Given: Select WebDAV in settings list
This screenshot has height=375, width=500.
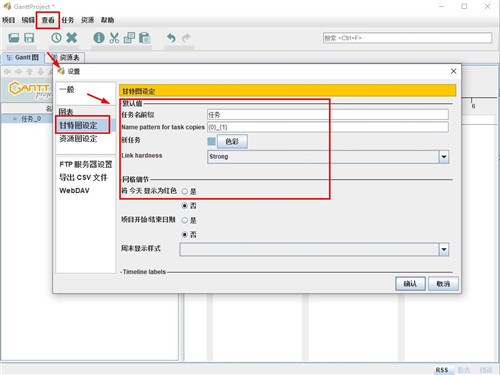Looking at the screenshot, I should click(74, 191).
